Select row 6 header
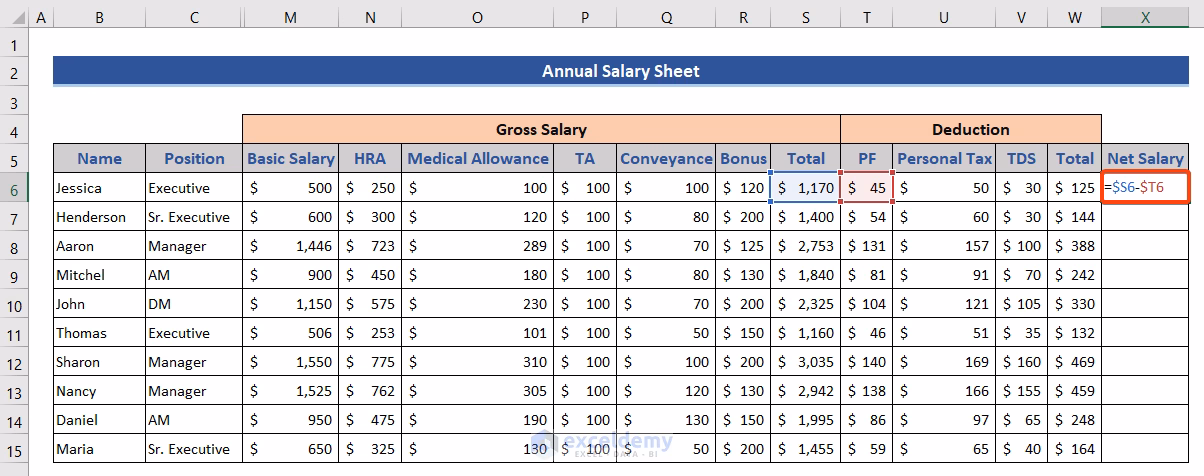This screenshot has width=1204, height=476. (x=14, y=188)
